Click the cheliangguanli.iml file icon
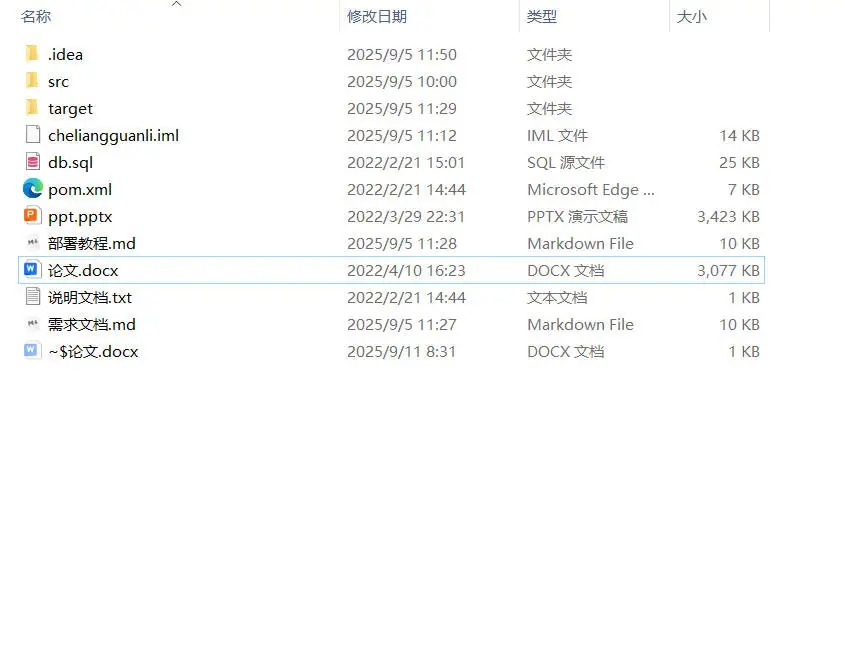The height and width of the screenshot is (666, 842). coord(33,134)
